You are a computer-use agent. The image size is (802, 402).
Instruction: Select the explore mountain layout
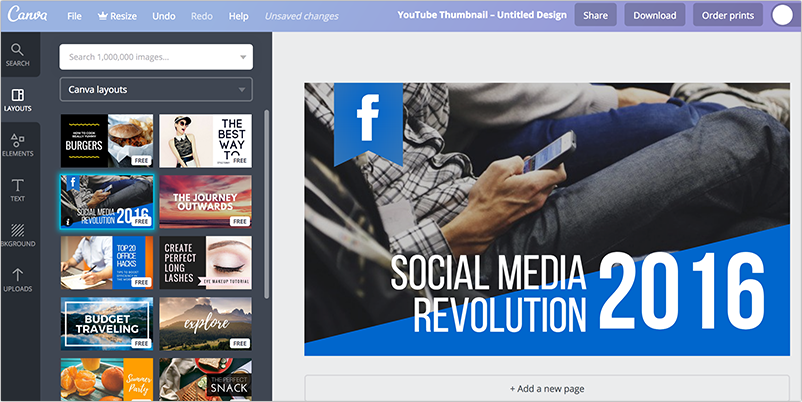point(206,324)
